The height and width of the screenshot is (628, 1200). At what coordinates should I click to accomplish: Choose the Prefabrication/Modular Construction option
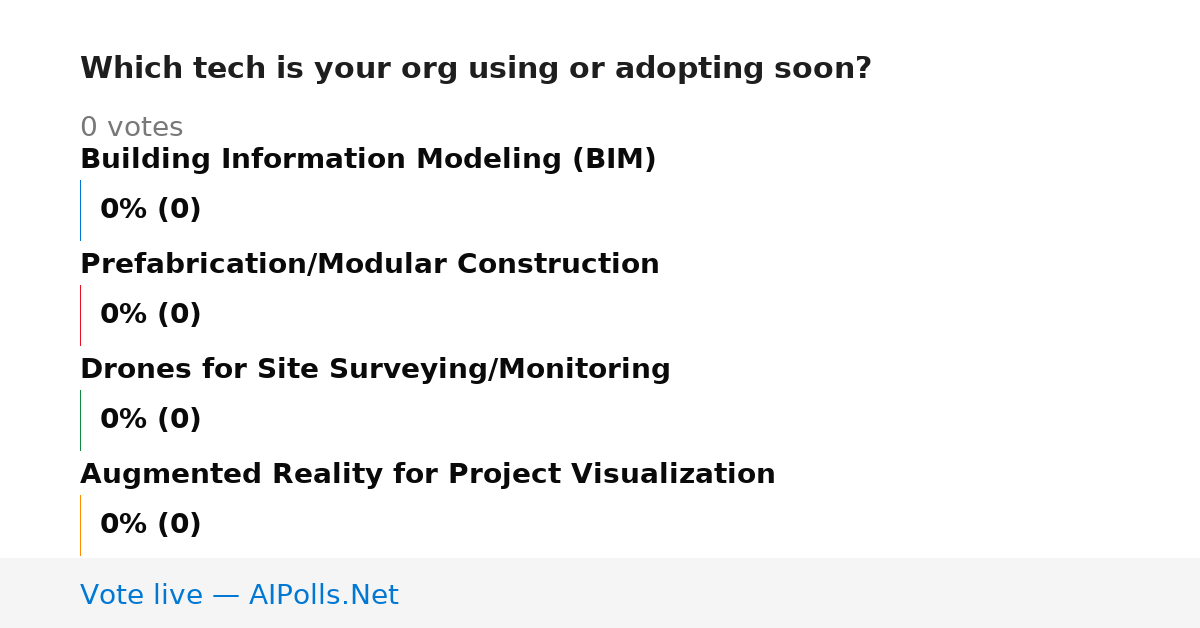pos(370,264)
